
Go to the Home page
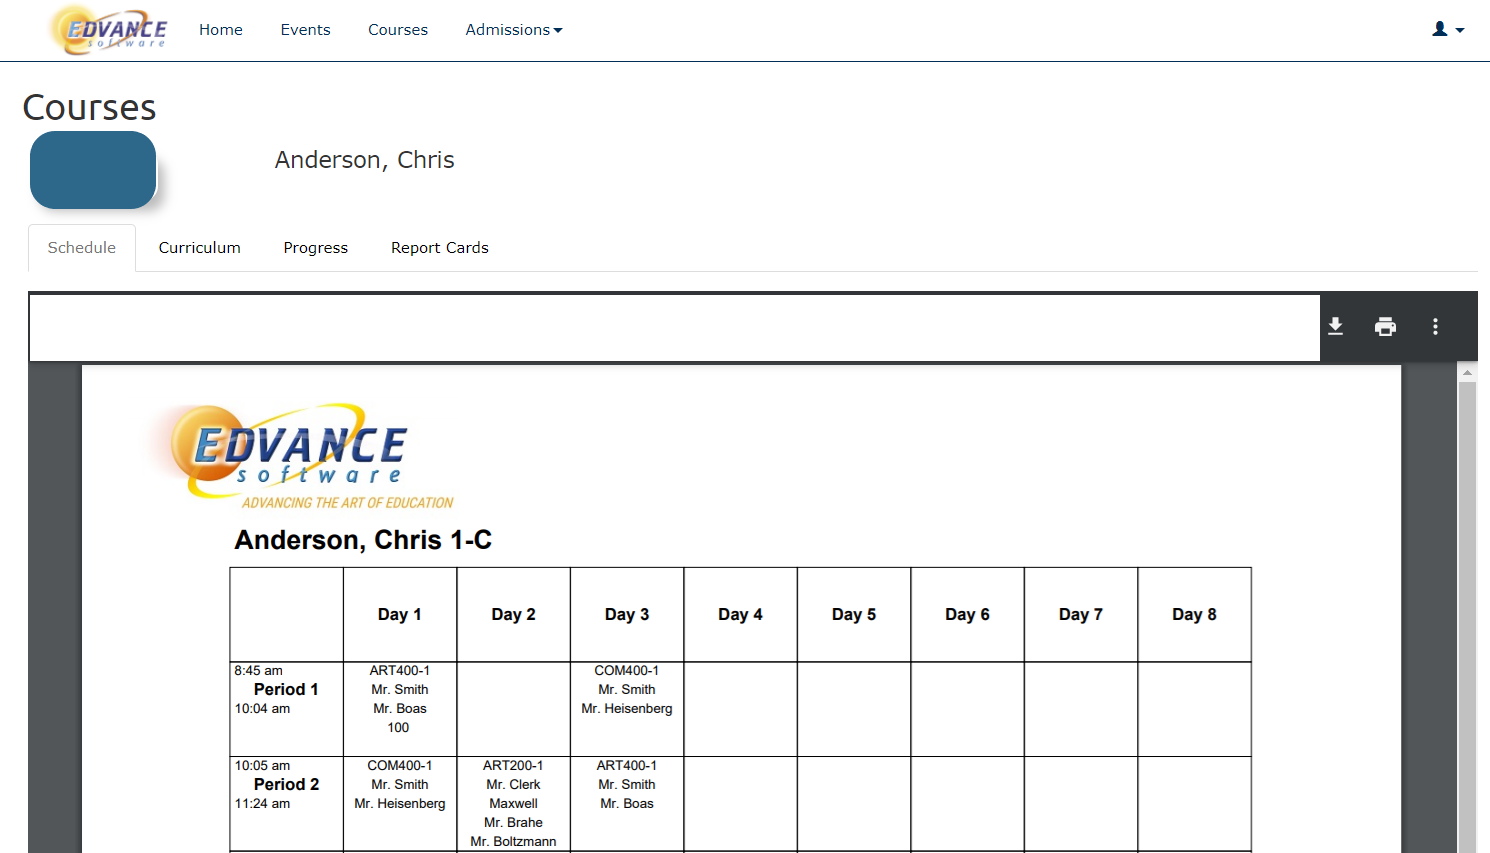click(x=221, y=30)
